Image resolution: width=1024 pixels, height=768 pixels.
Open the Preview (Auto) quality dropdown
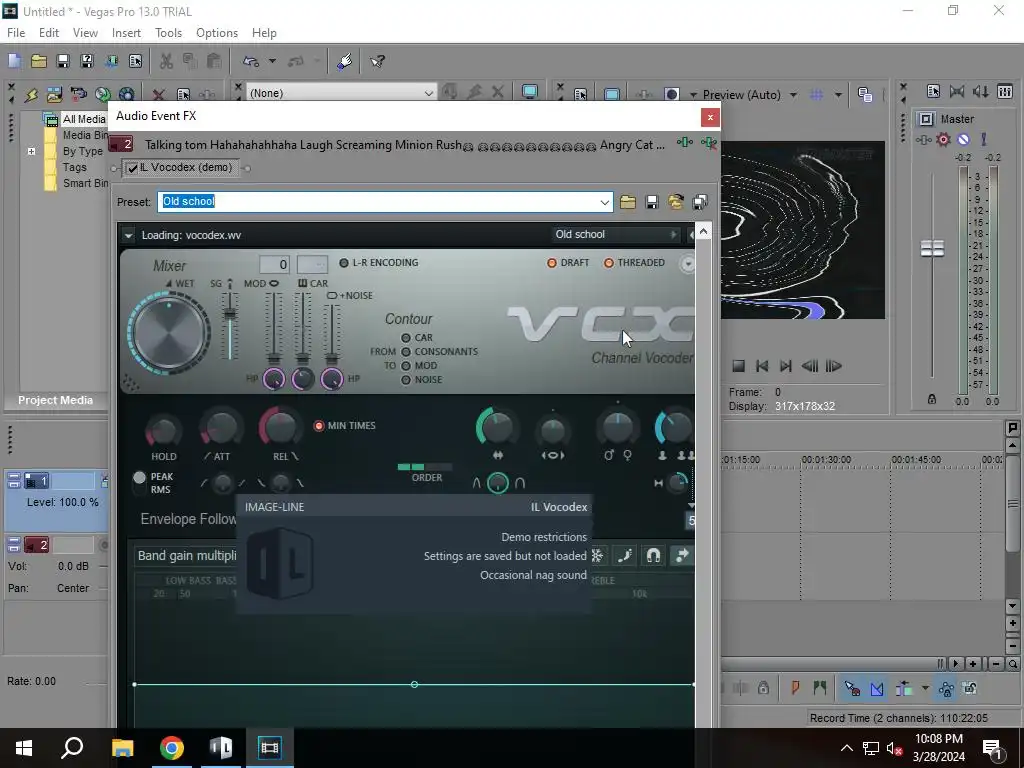(793, 95)
